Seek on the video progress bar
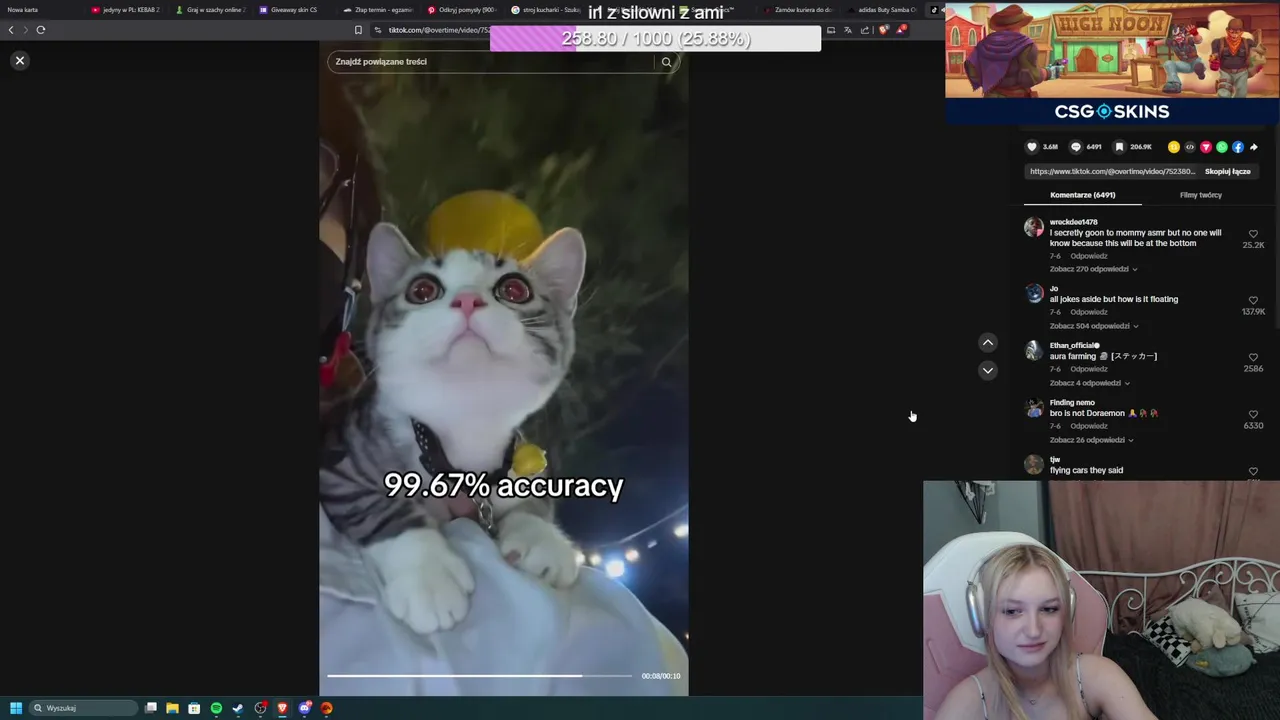The width and height of the screenshot is (1280, 720). coord(479,676)
